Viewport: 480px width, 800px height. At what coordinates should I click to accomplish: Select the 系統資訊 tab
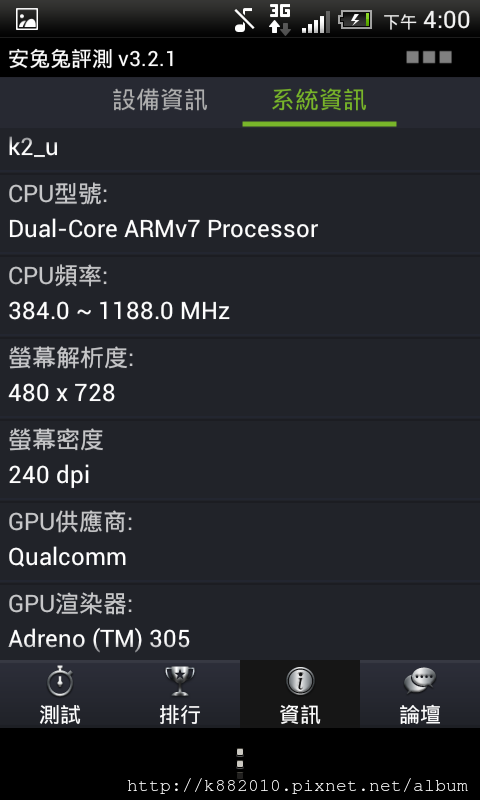[x=319, y=100]
